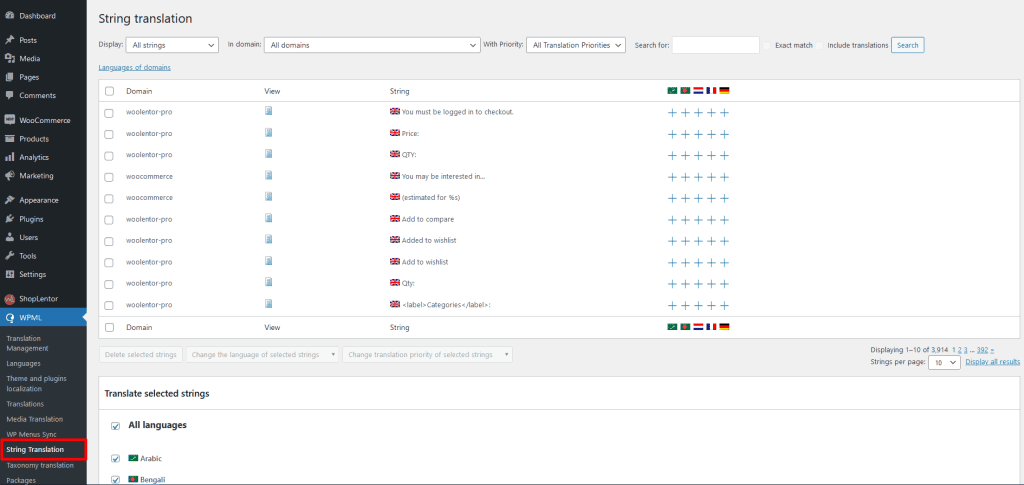1024x485 pixels.
Task: Click the Marketing megaphone icon
Action: coord(10,176)
